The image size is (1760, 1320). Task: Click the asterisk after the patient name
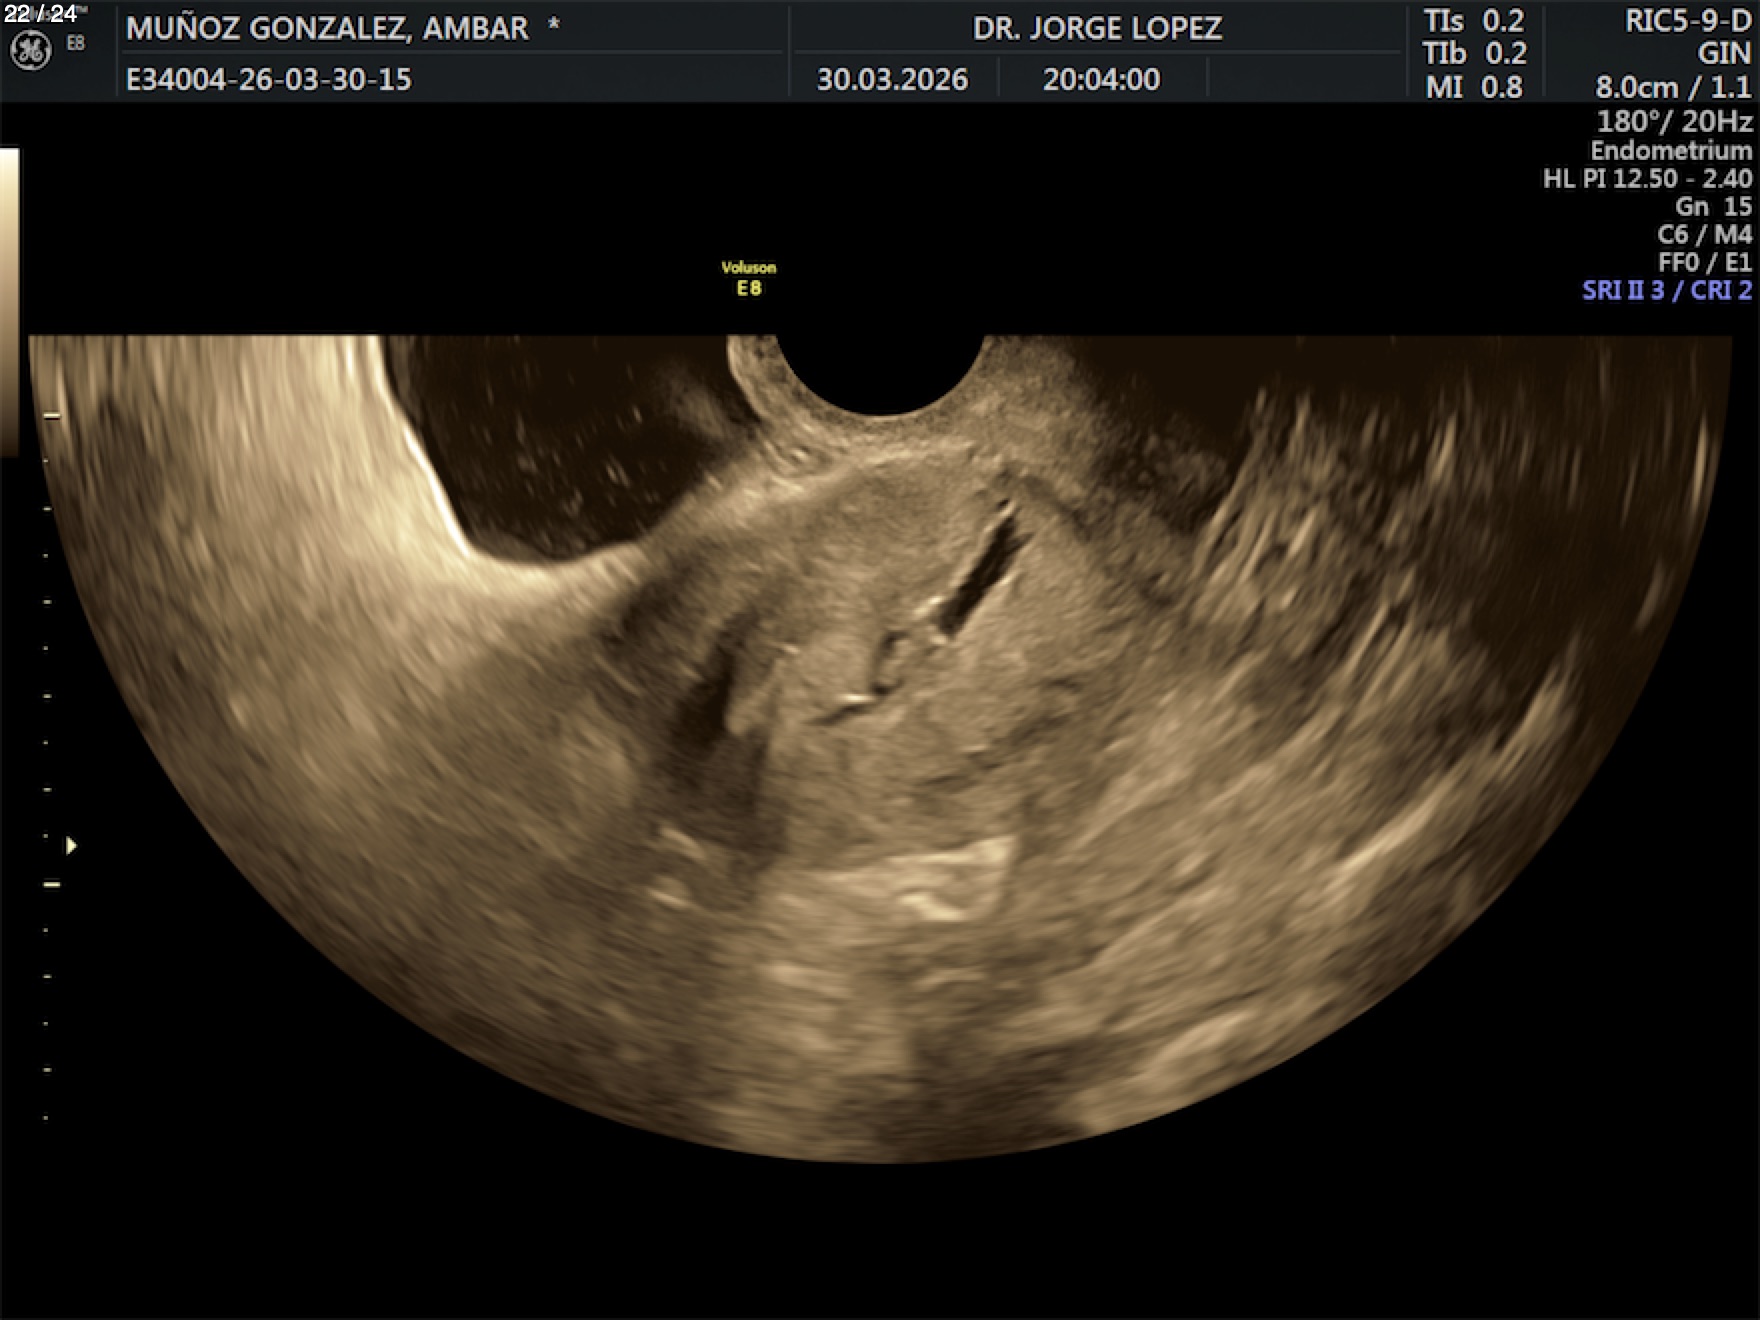click(x=553, y=26)
